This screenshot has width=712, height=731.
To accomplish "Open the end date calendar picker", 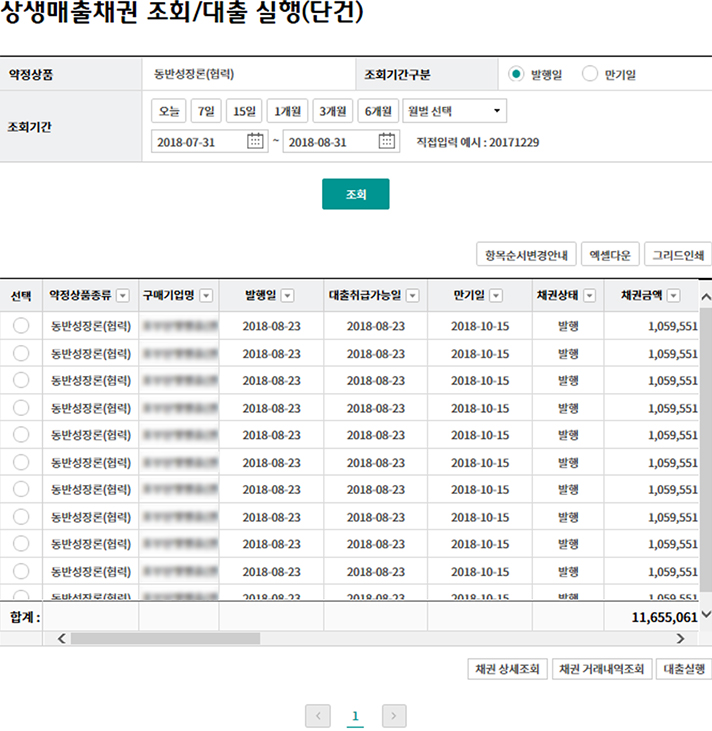I will [387, 142].
